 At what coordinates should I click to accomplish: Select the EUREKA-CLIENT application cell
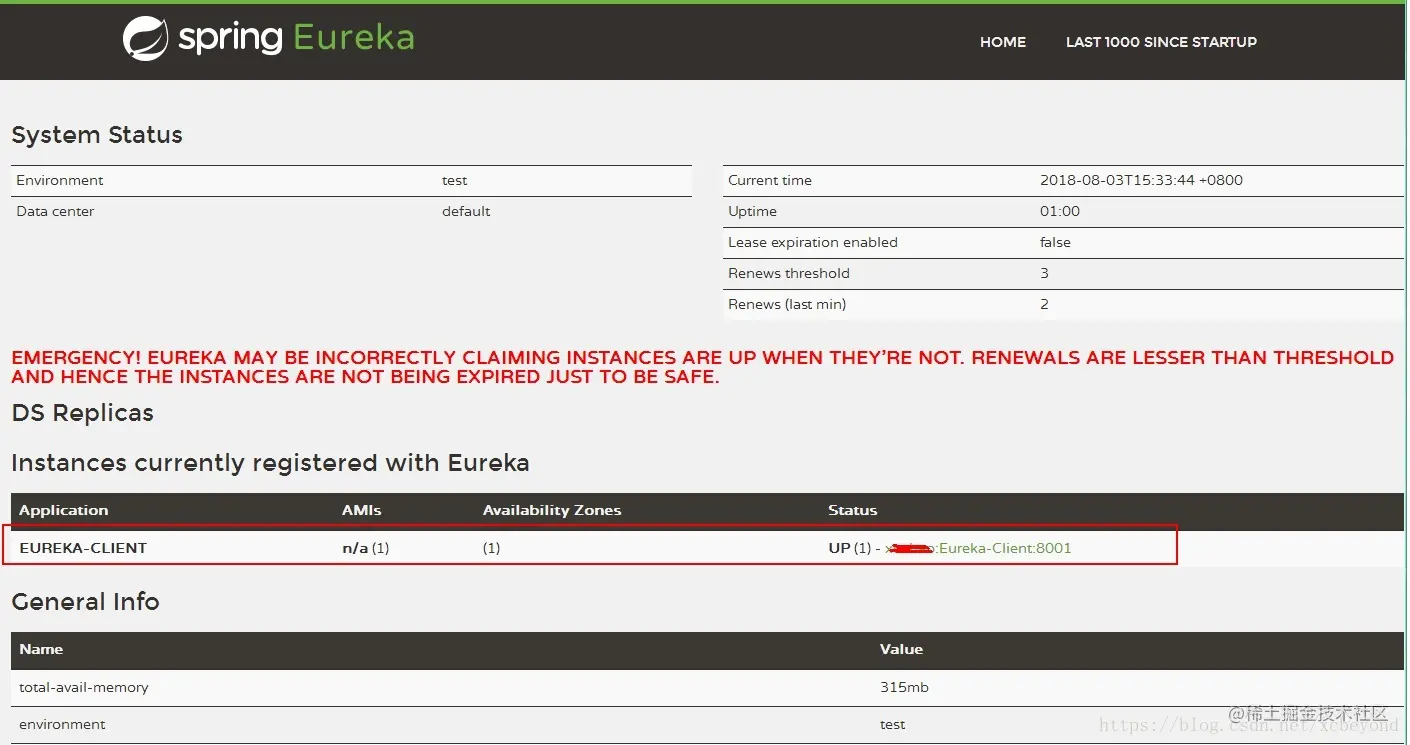(x=83, y=548)
